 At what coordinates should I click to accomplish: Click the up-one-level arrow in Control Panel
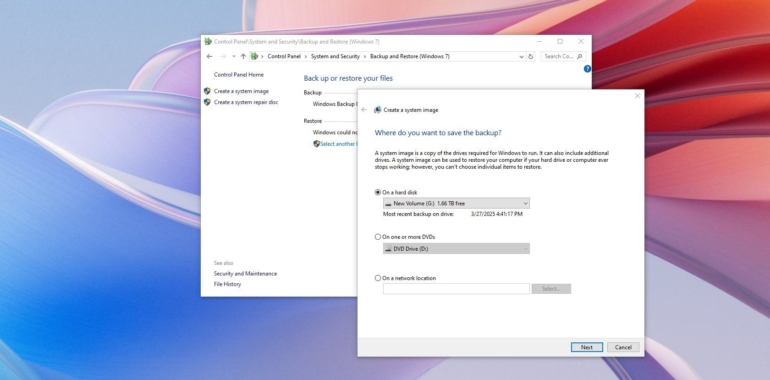point(243,56)
